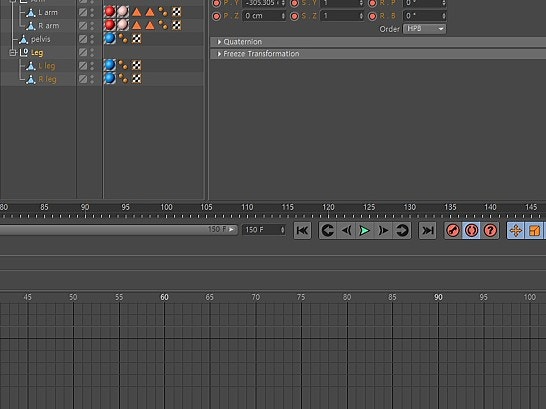Toggle visibility dots for pelvis
The image size is (546, 409).
(x=92, y=39)
